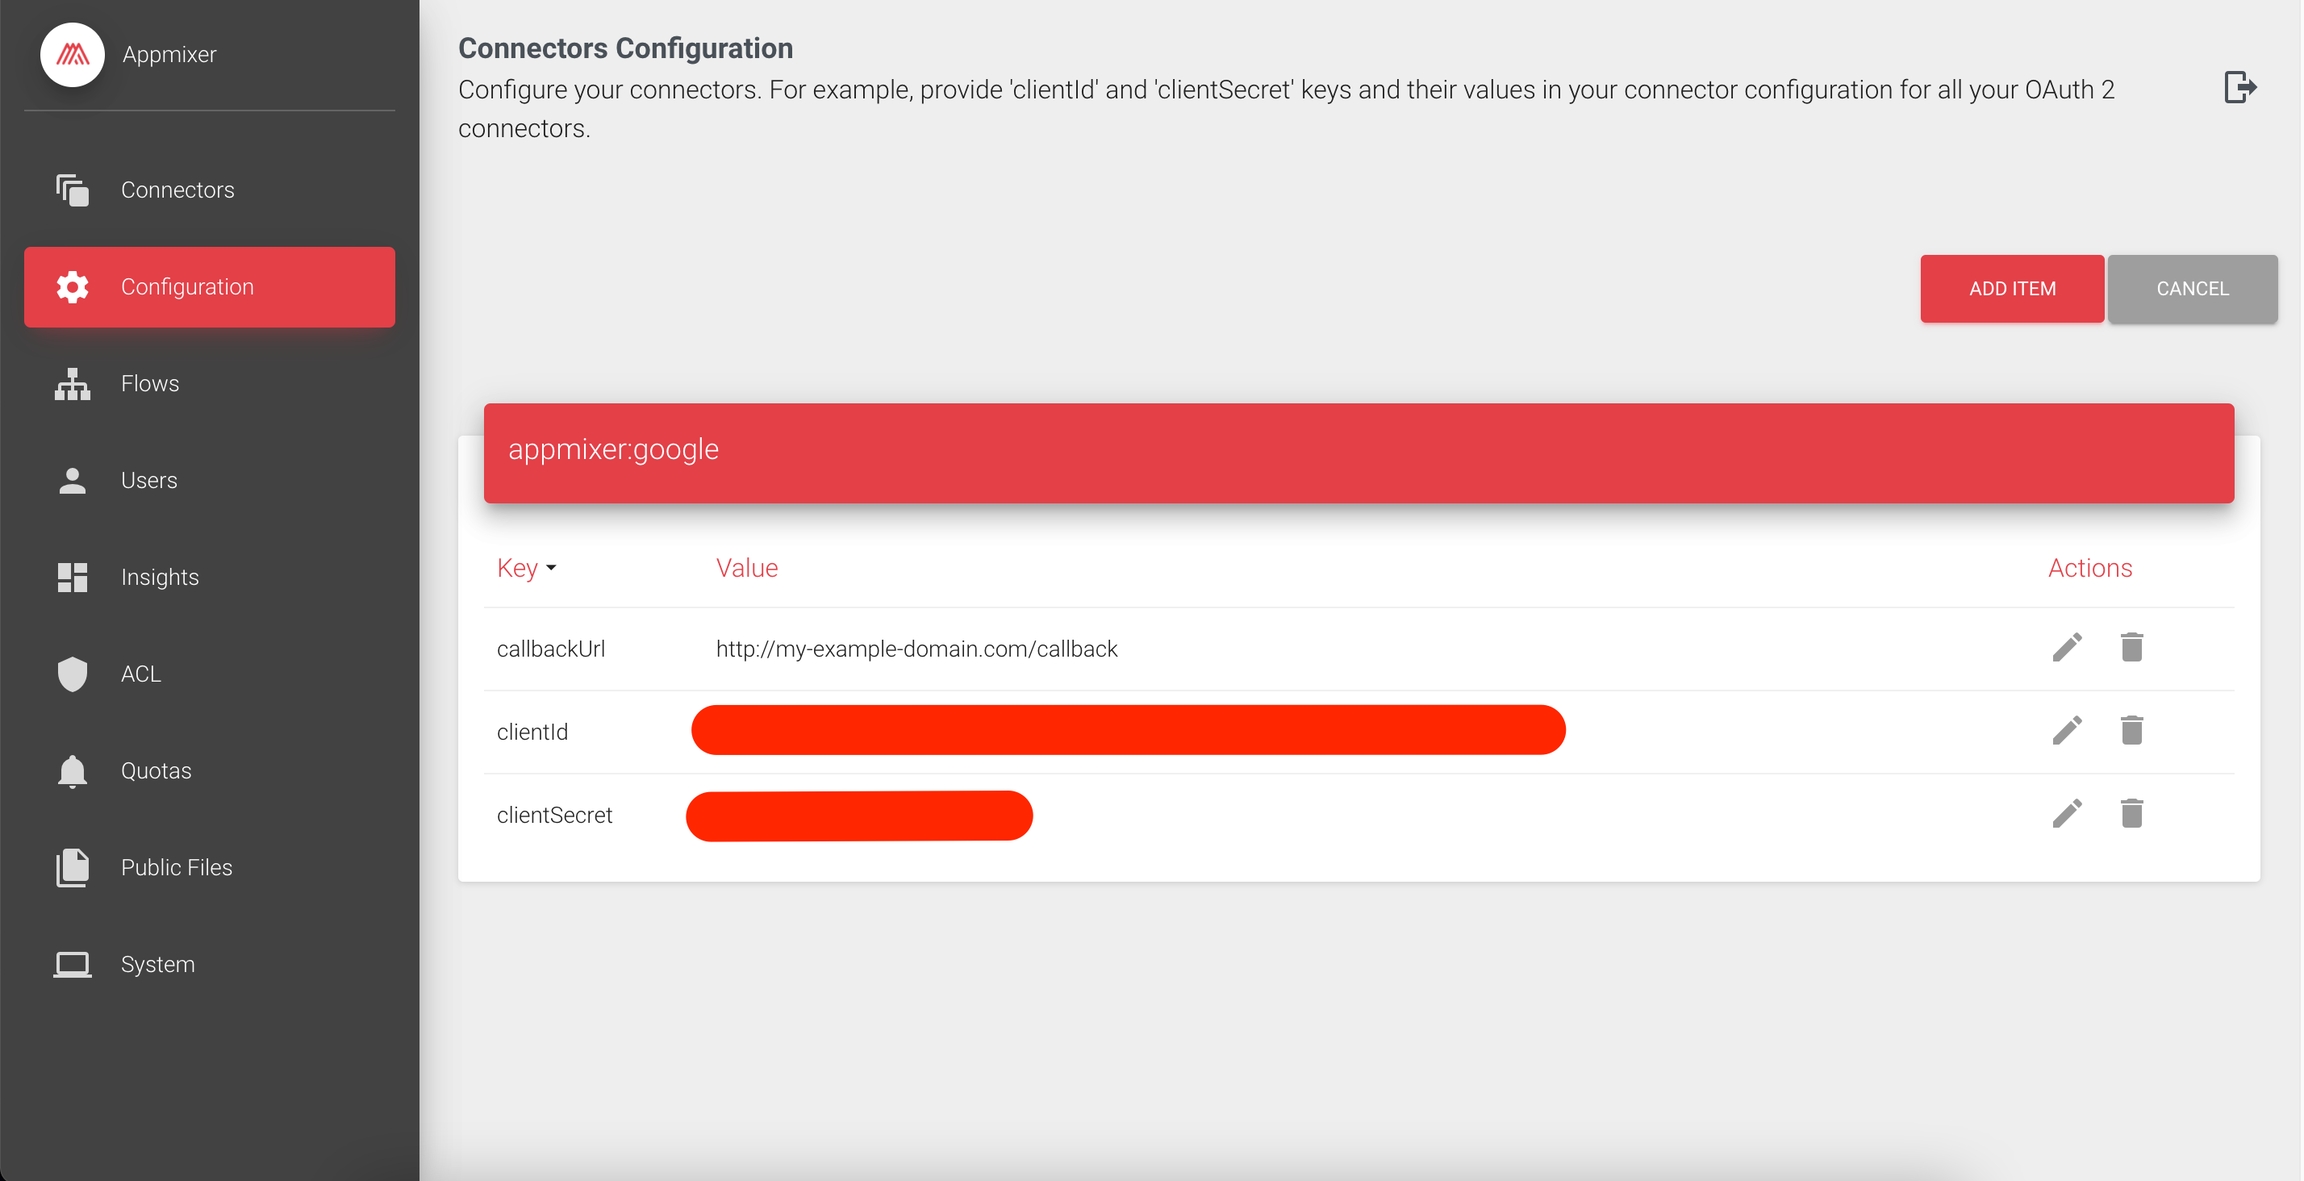This screenshot has height=1181, width=2304.
Task: Click the appmixer:google header bar
Action: [x=1358, y=452]
